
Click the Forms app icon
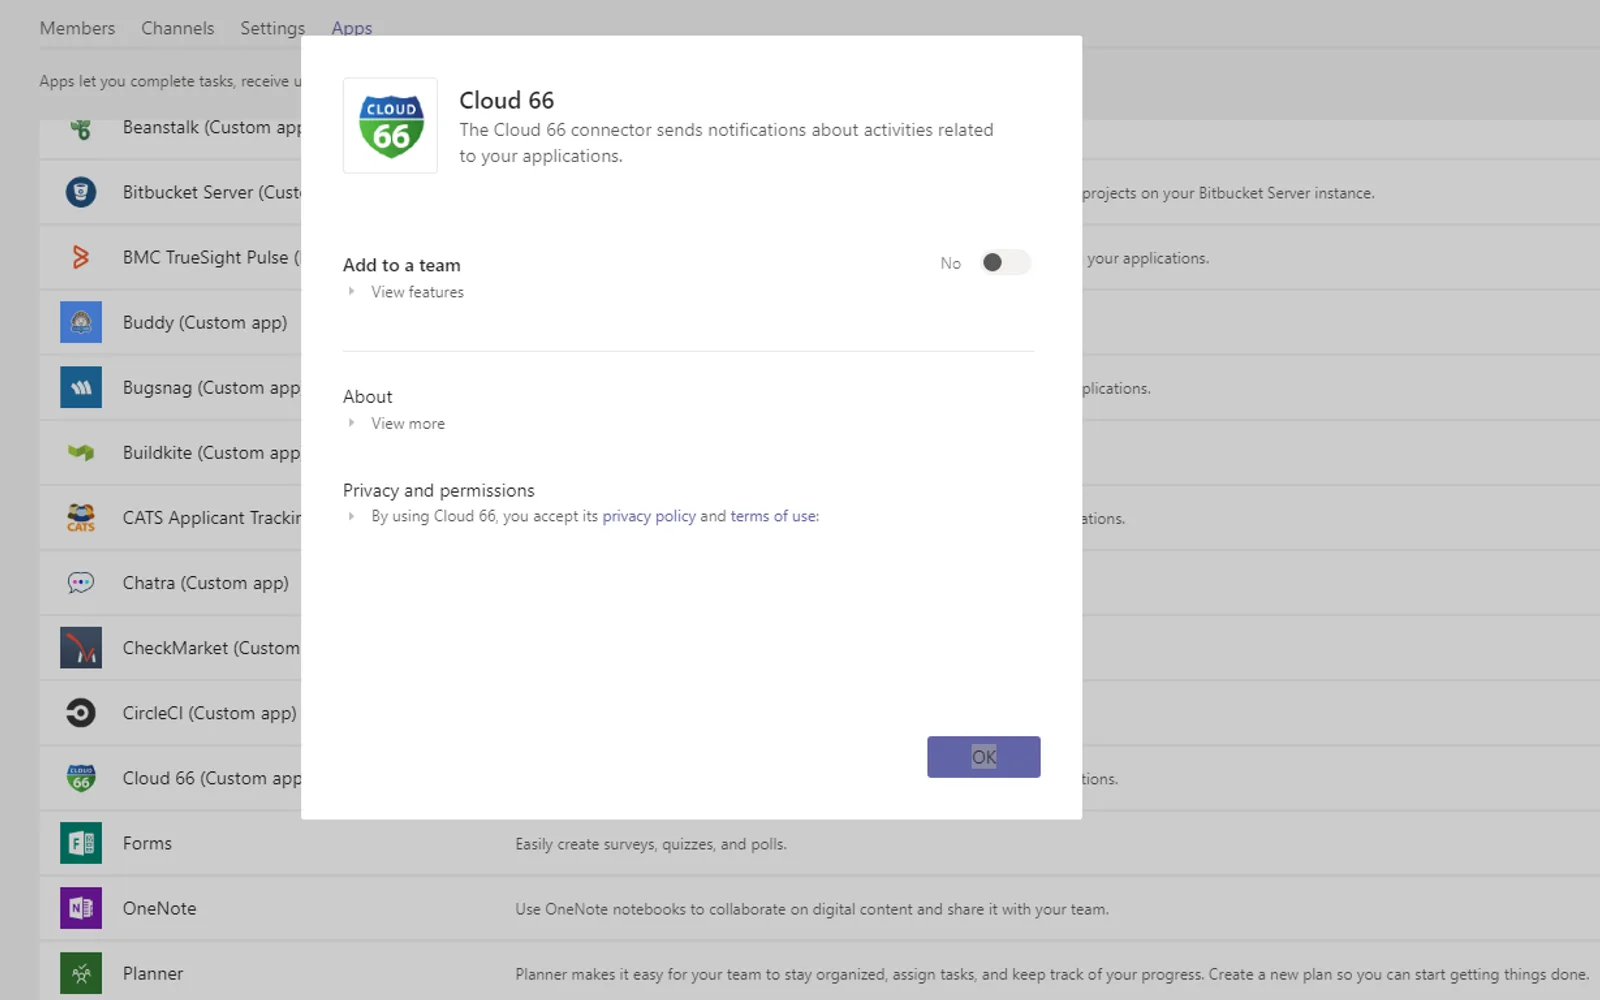[x=81, y=843]
